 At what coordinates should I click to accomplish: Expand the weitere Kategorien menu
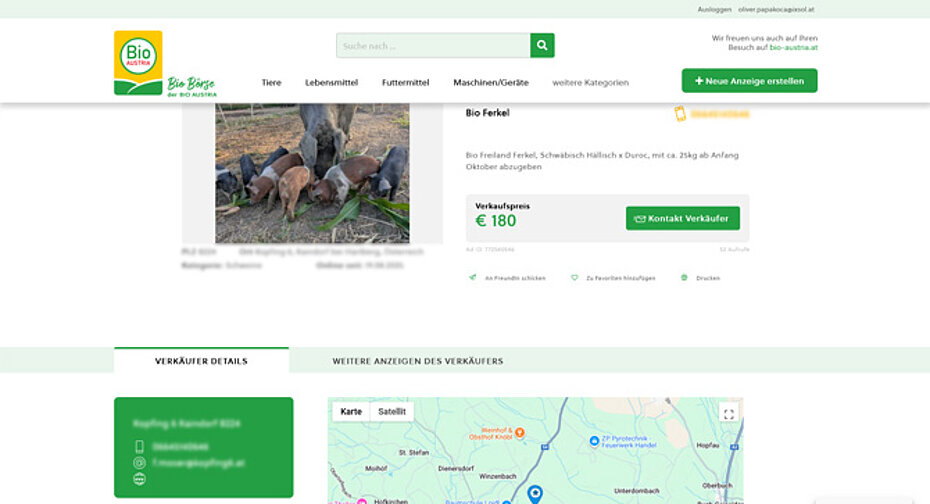pos(590,82)
